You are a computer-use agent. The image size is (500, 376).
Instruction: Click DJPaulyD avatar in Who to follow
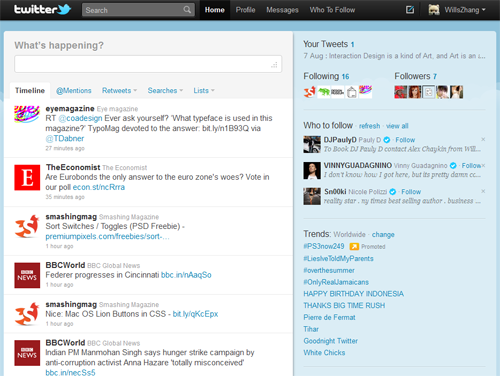[312, 144]
